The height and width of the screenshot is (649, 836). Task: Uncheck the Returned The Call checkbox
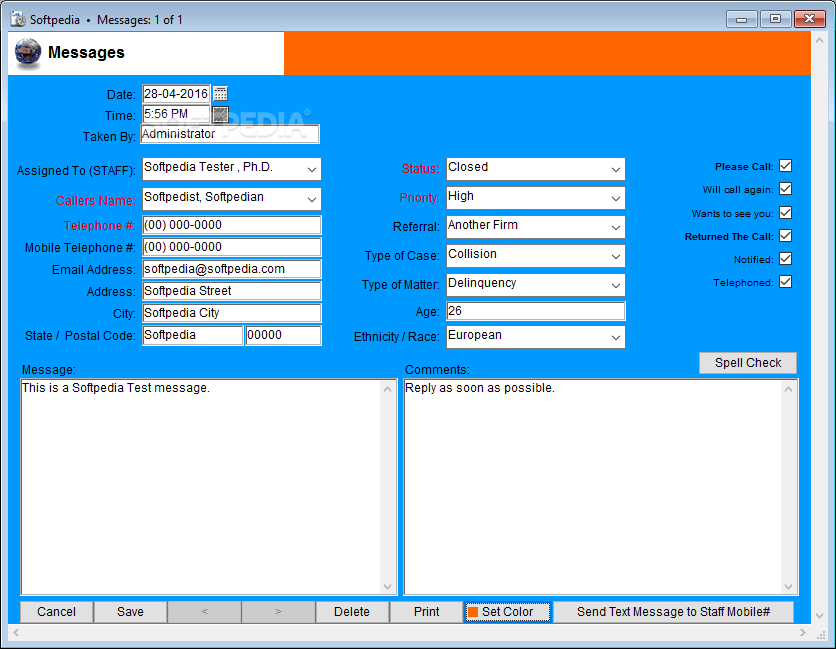785,236
